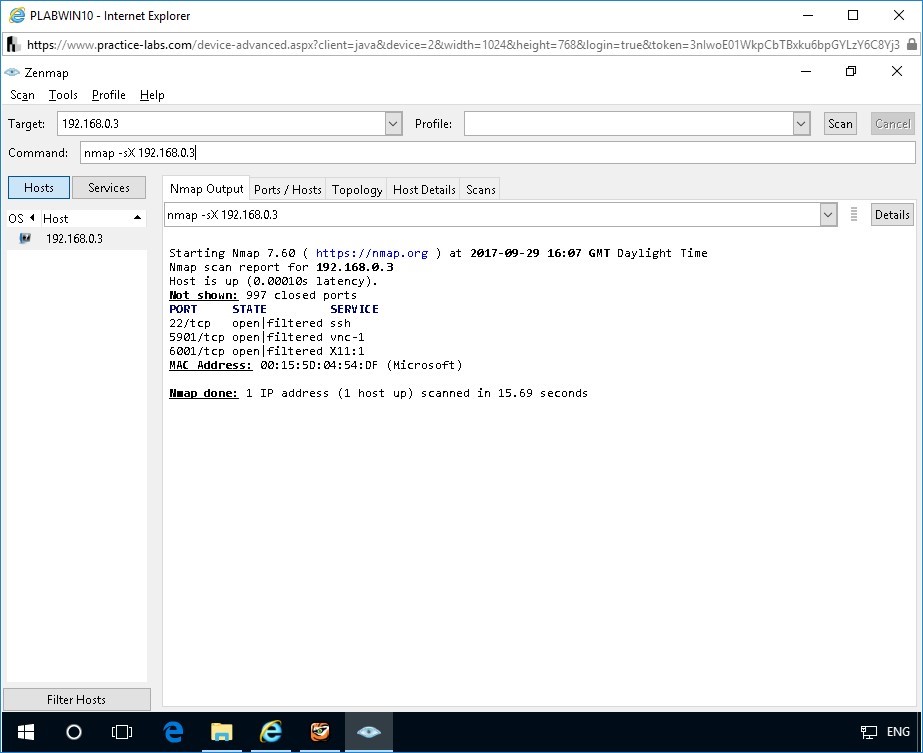This screenshot has height=753, width=923.
Task: Click the Command input field
Action: (x=497, y=152)
